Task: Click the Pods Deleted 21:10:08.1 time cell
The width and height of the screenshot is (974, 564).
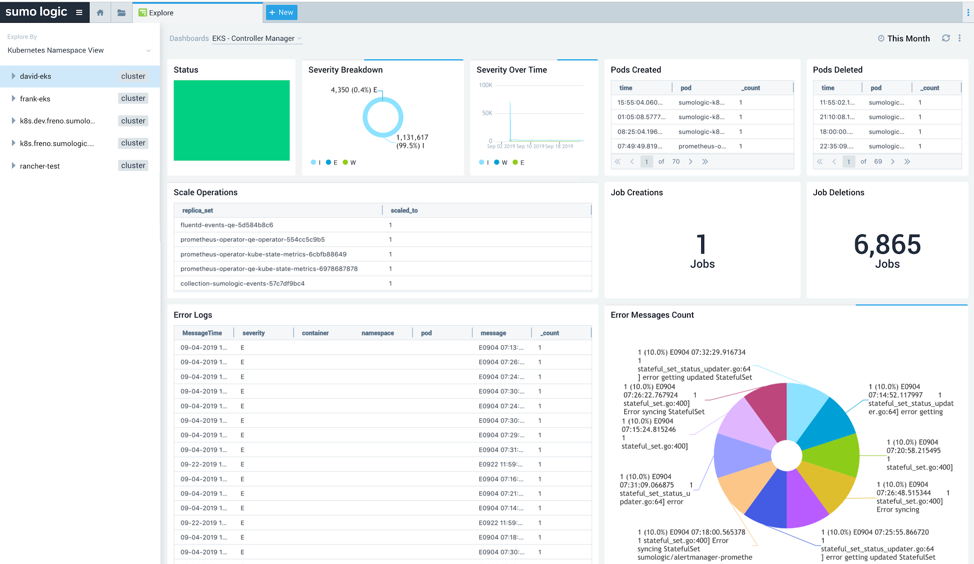Action: point(837,117)
